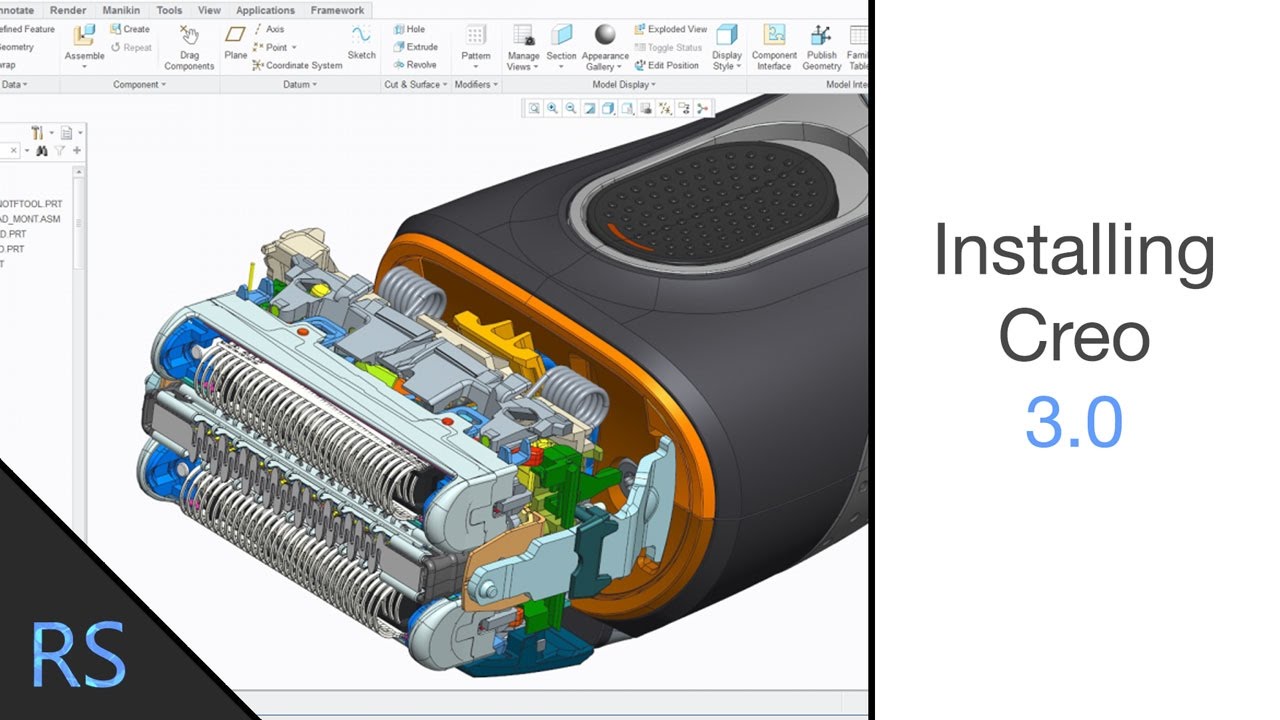This screenshot has width=1280, height=720.
Task: Open View Manager in graphics toolbar
Action: pyautogui.click(x=646, y=108)
